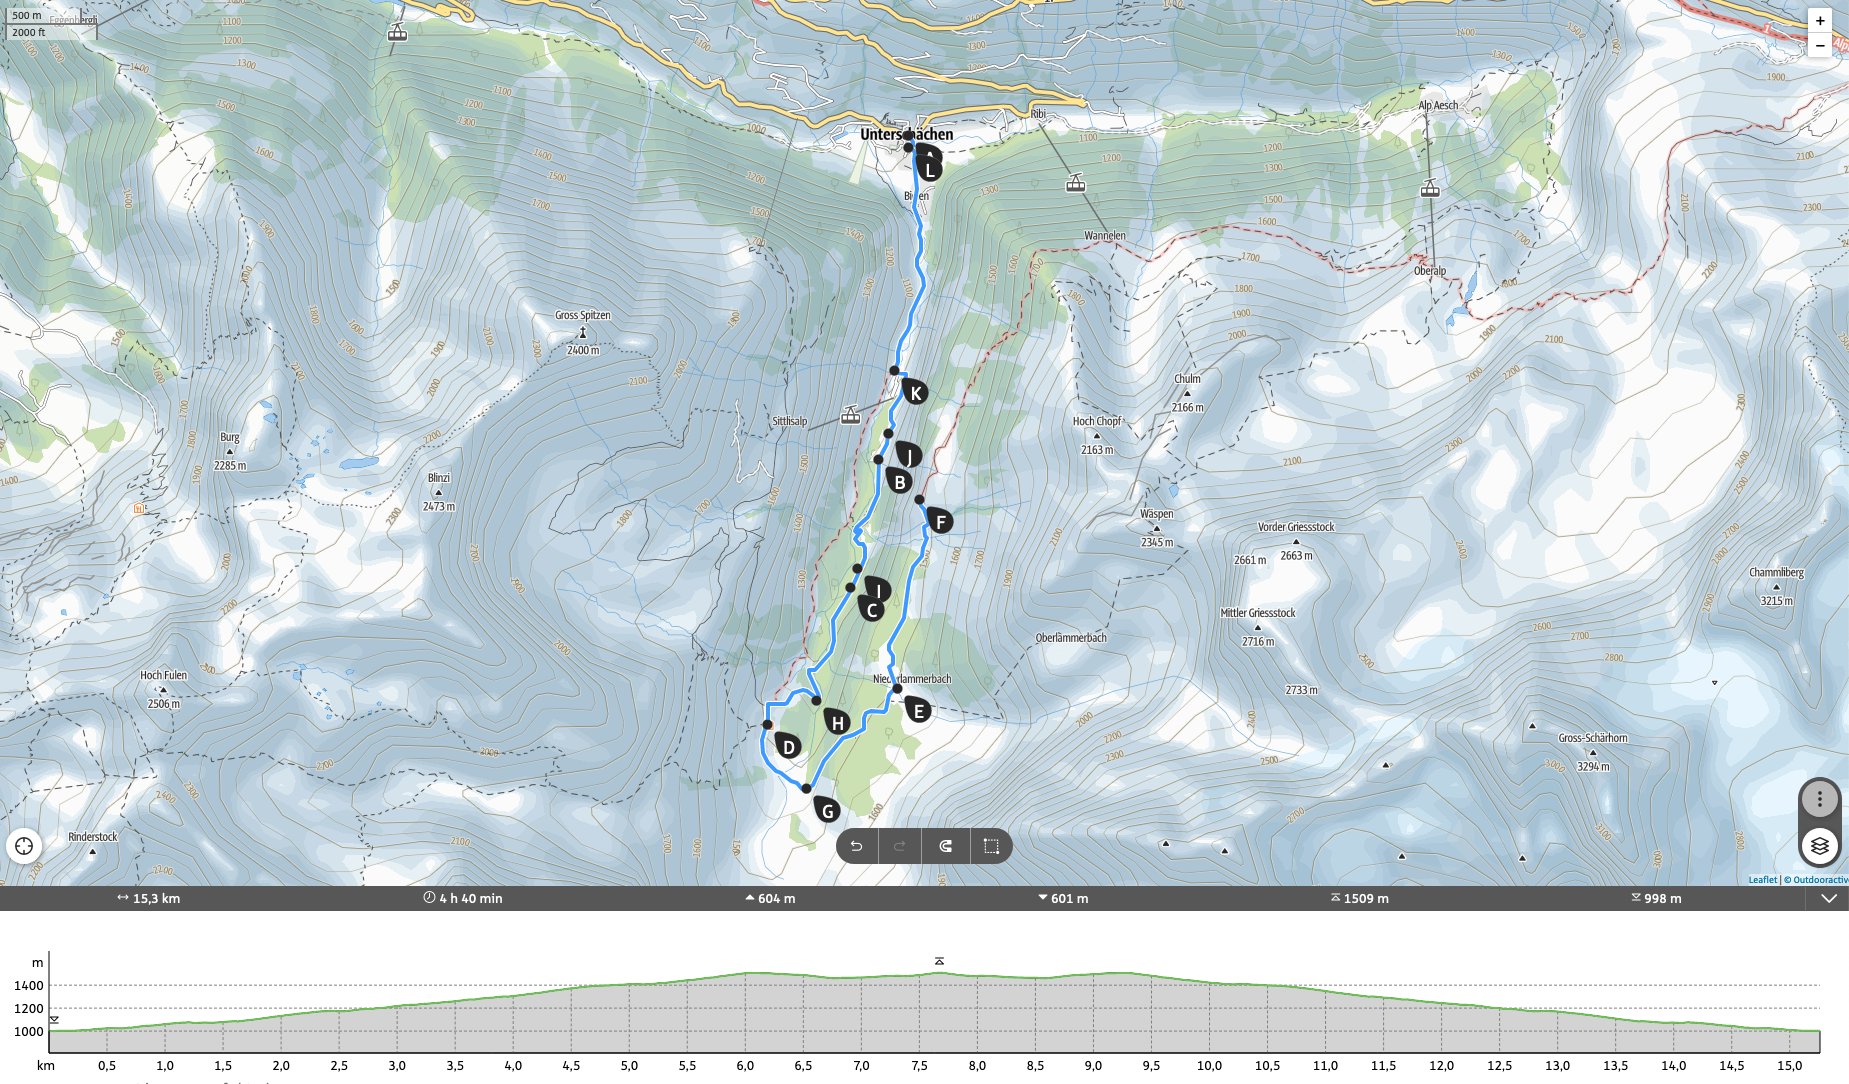The height and width of the screenshot is (1084, 1849).
Task: Click the Chammliberg peak label
Action: tap(1777, 573)
